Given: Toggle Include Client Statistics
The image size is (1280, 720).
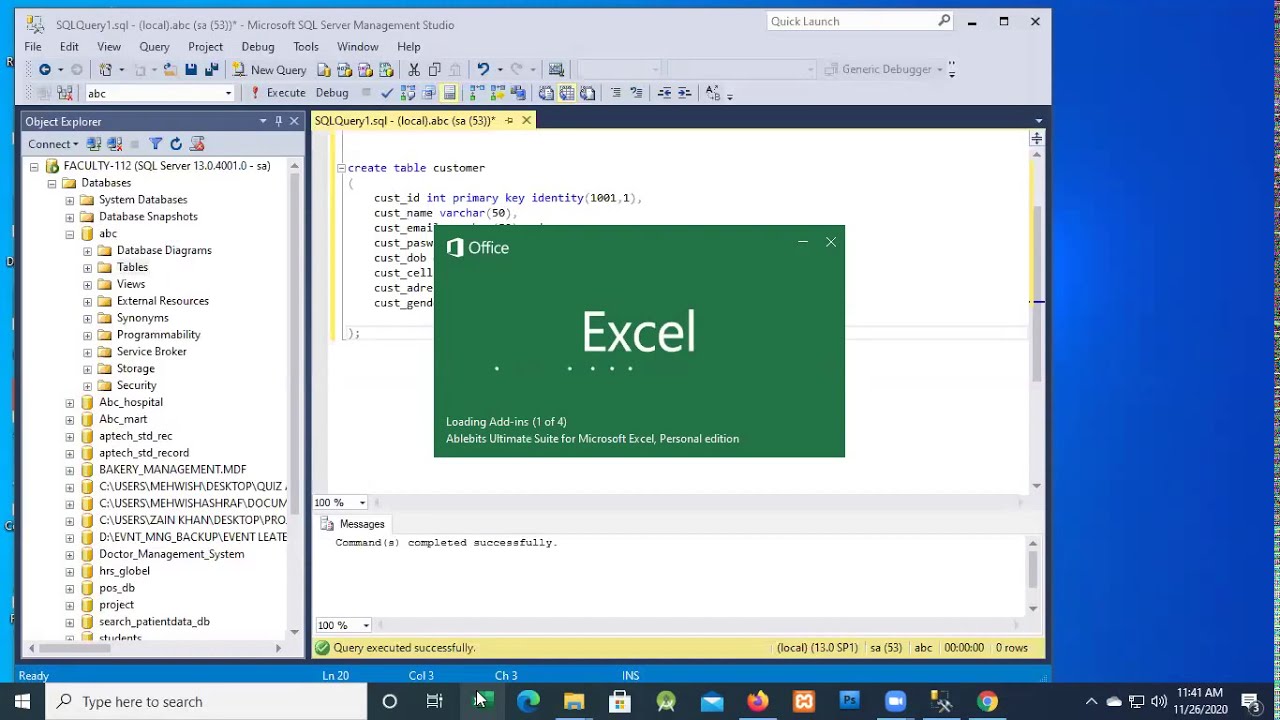Looking at the screenshot, I should pos(518,93).
